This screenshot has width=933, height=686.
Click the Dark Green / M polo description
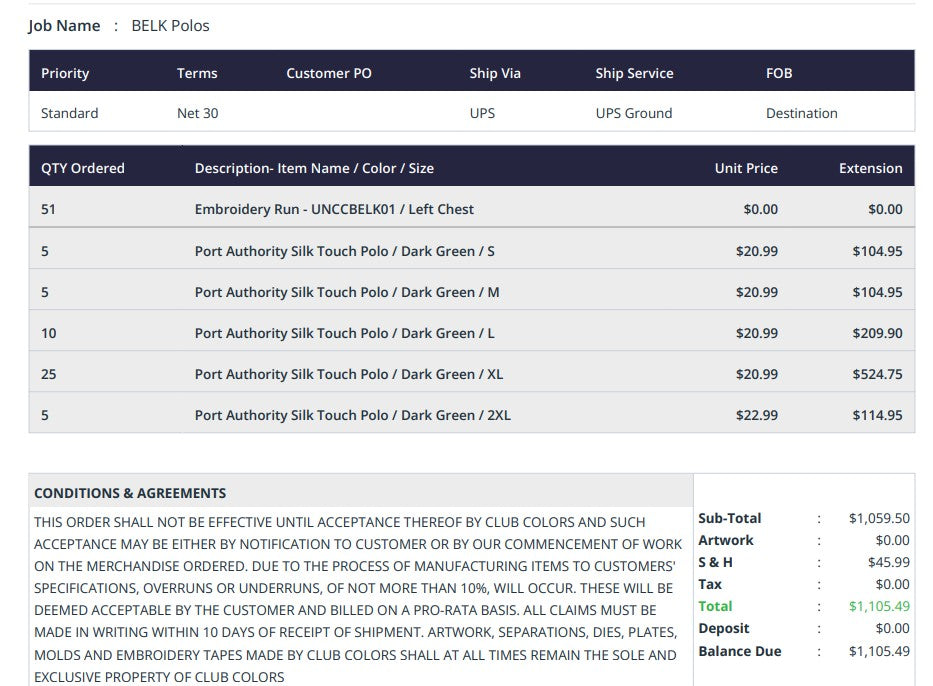347,292
